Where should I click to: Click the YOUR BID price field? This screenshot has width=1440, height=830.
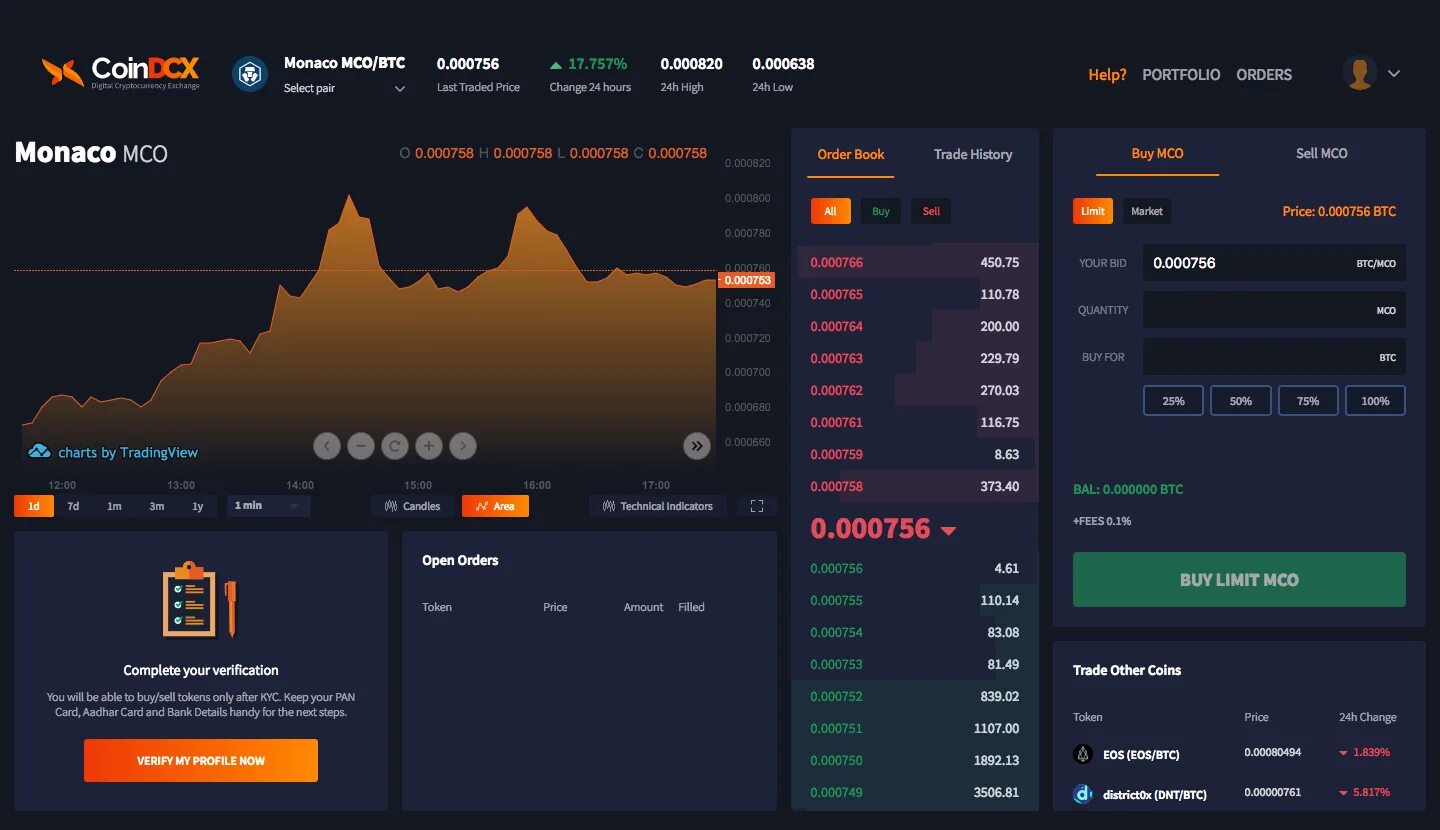click(x=1274, y=263)
